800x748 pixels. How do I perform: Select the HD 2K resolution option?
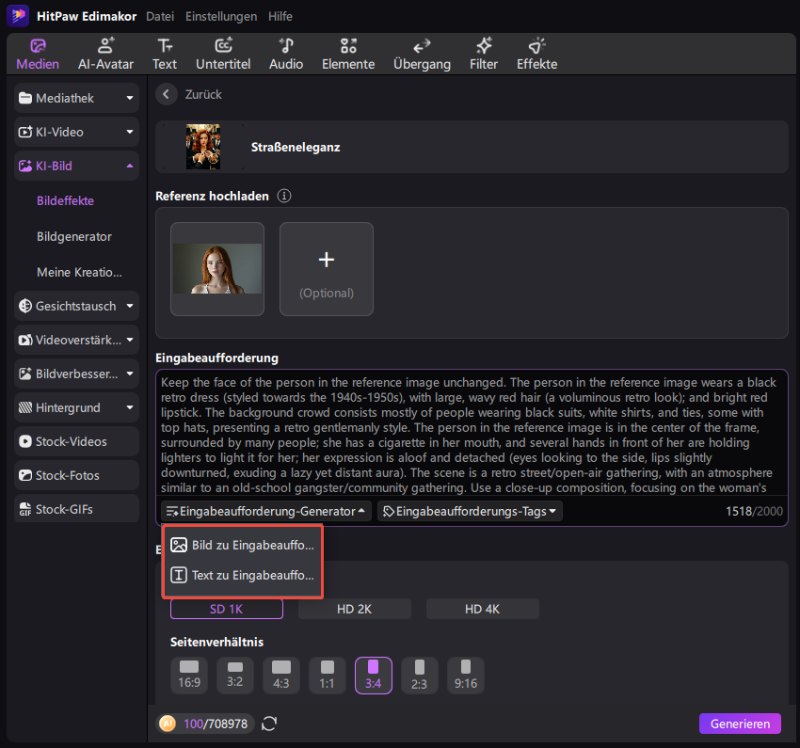(354, 608)
